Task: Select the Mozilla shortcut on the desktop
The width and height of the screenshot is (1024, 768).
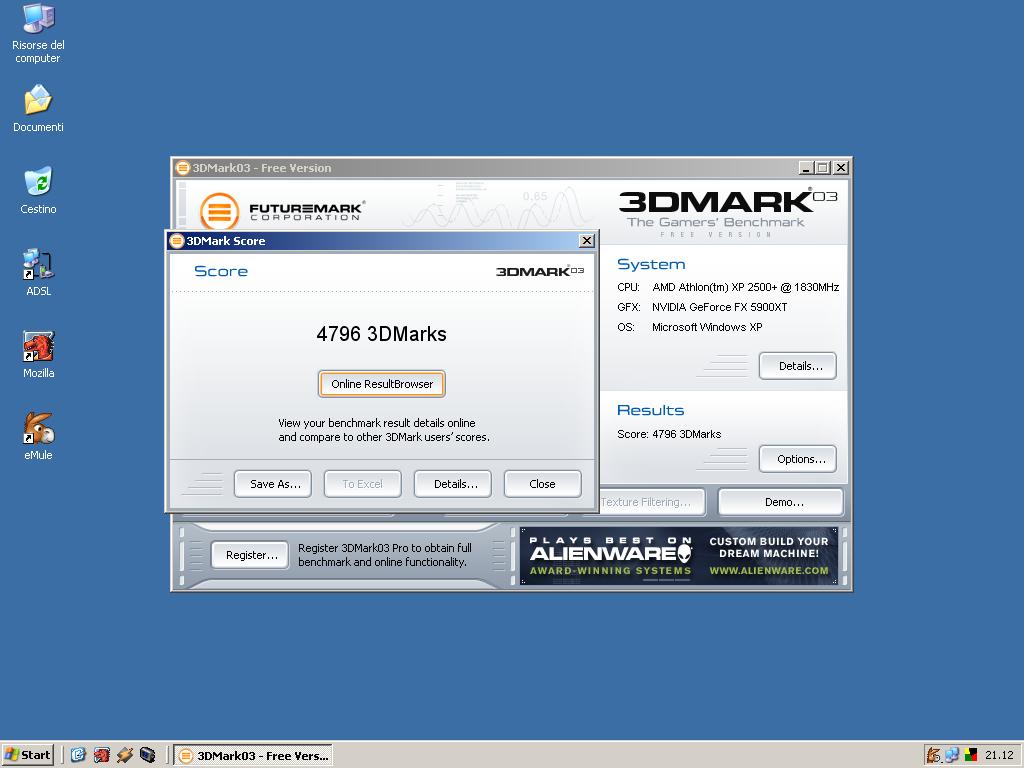Action: [38, 355]
